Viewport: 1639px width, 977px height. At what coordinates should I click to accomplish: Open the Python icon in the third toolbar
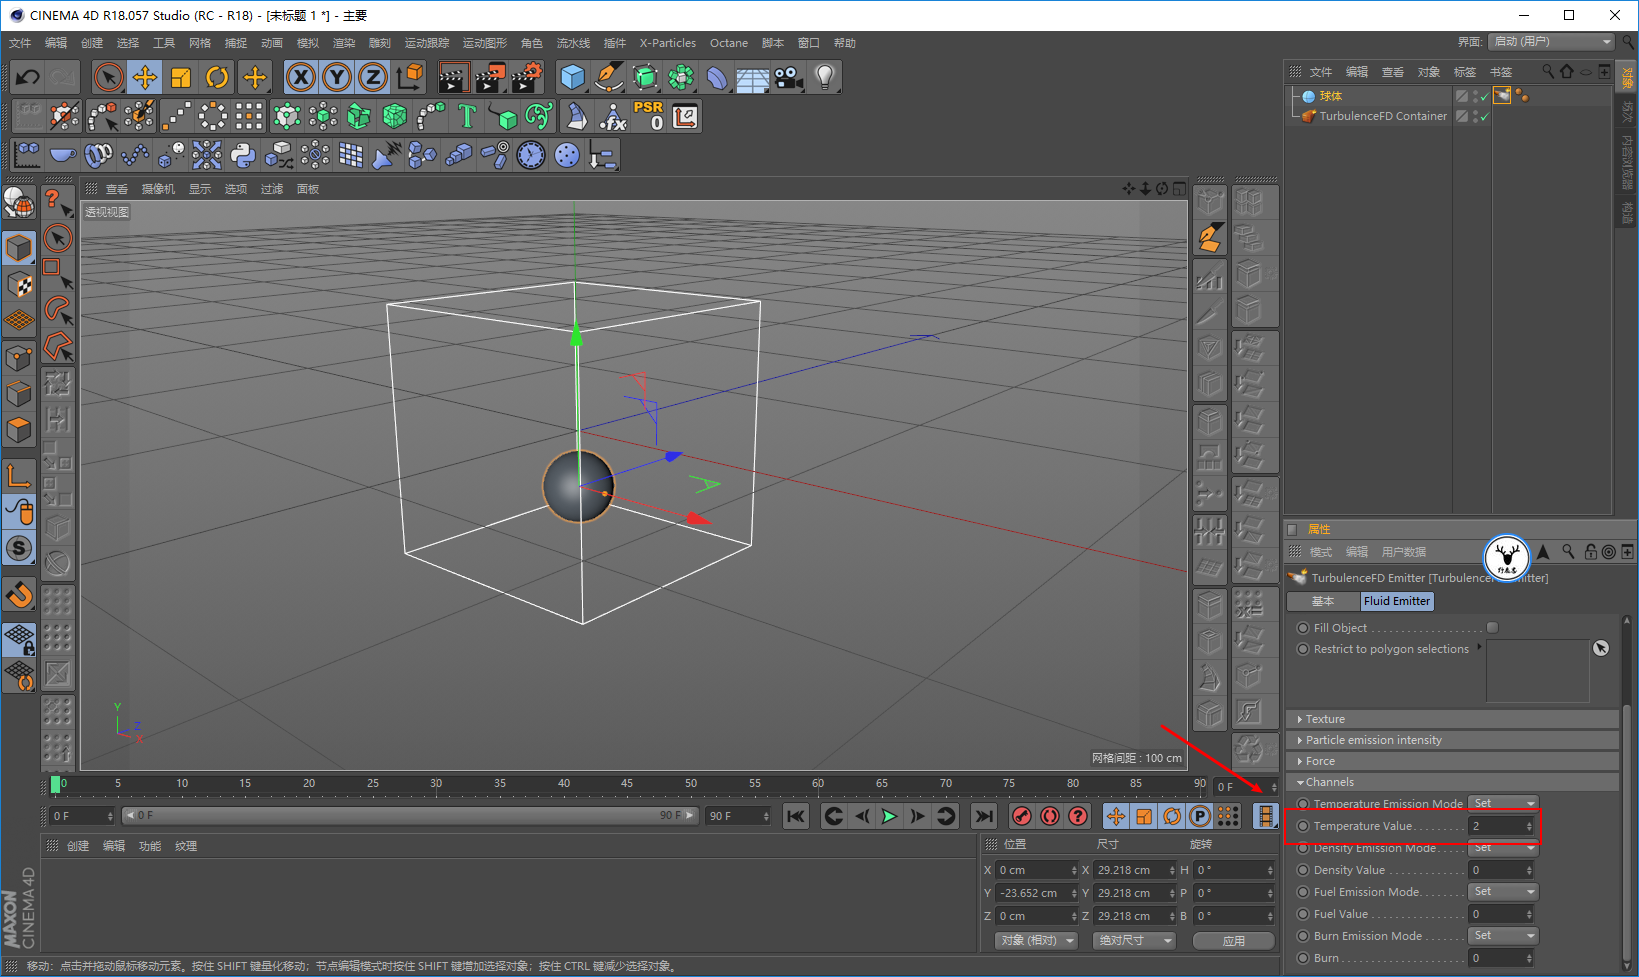243,155
